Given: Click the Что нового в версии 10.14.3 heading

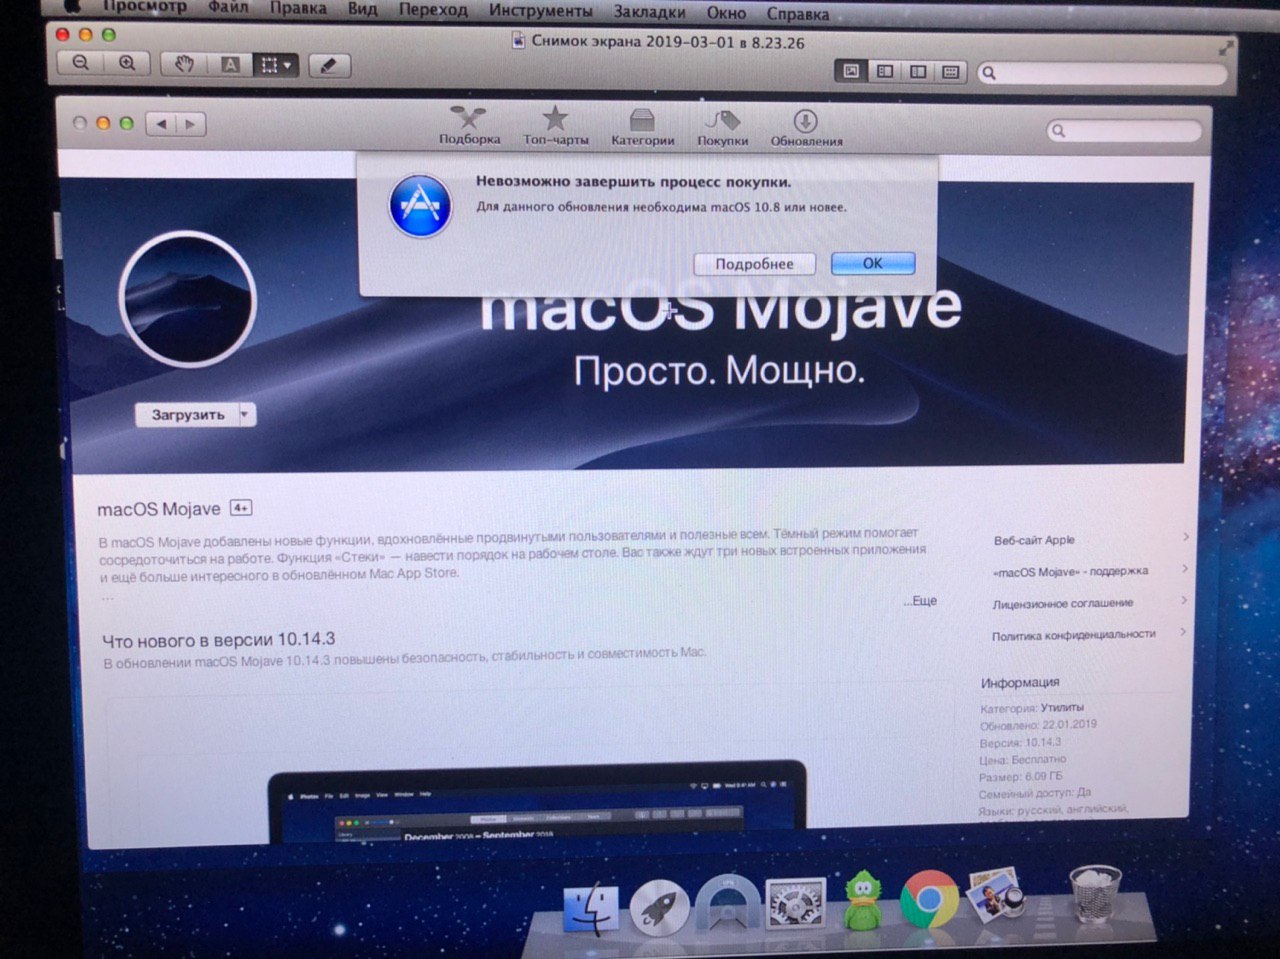Looking at the screenshot, I should (219, 639).
